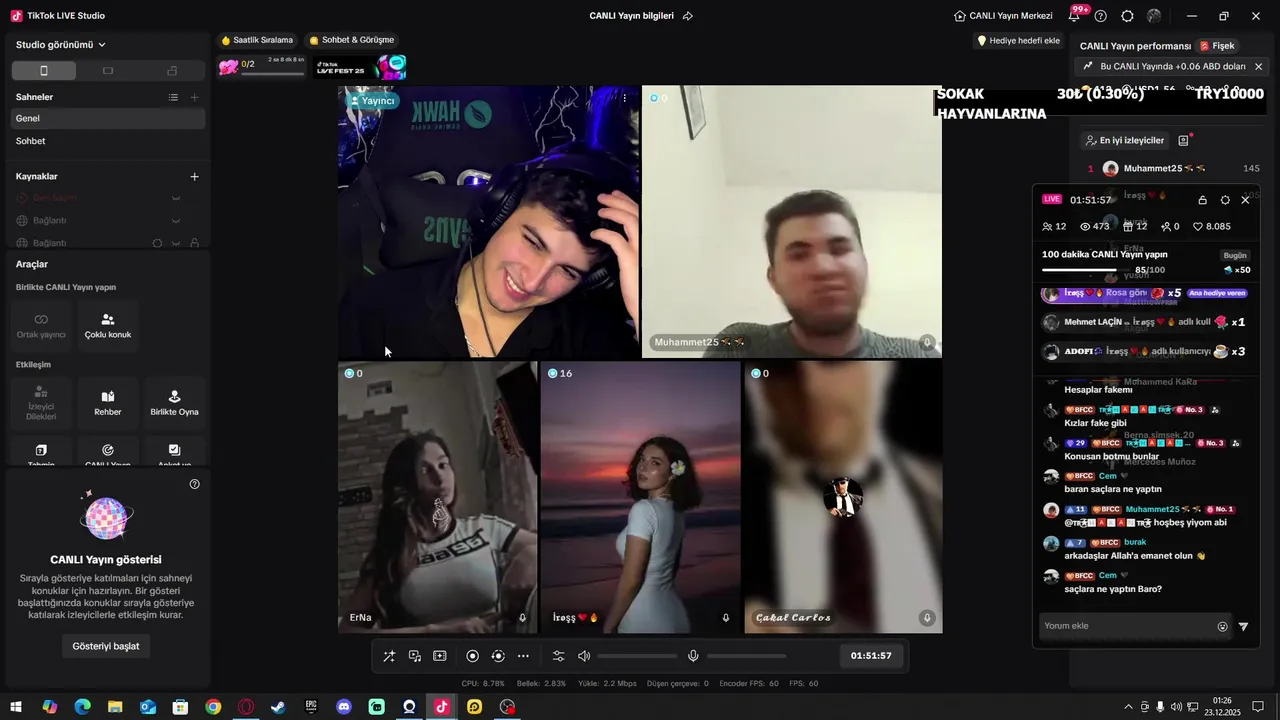Click the replay buffer record icon
Viewport: 1280px width, 720px height.
[498, 656]
